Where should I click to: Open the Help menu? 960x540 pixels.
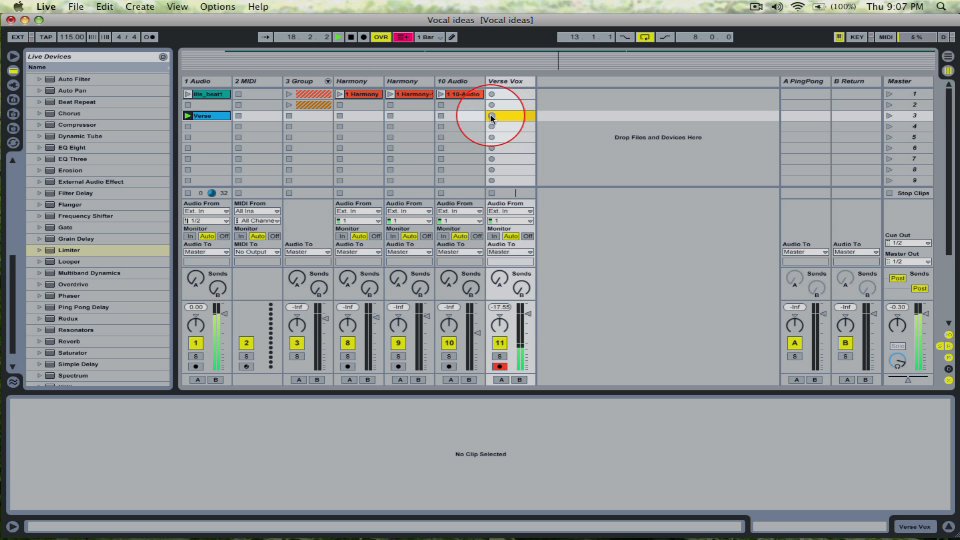pyautogui.click(x=258, y=7)
